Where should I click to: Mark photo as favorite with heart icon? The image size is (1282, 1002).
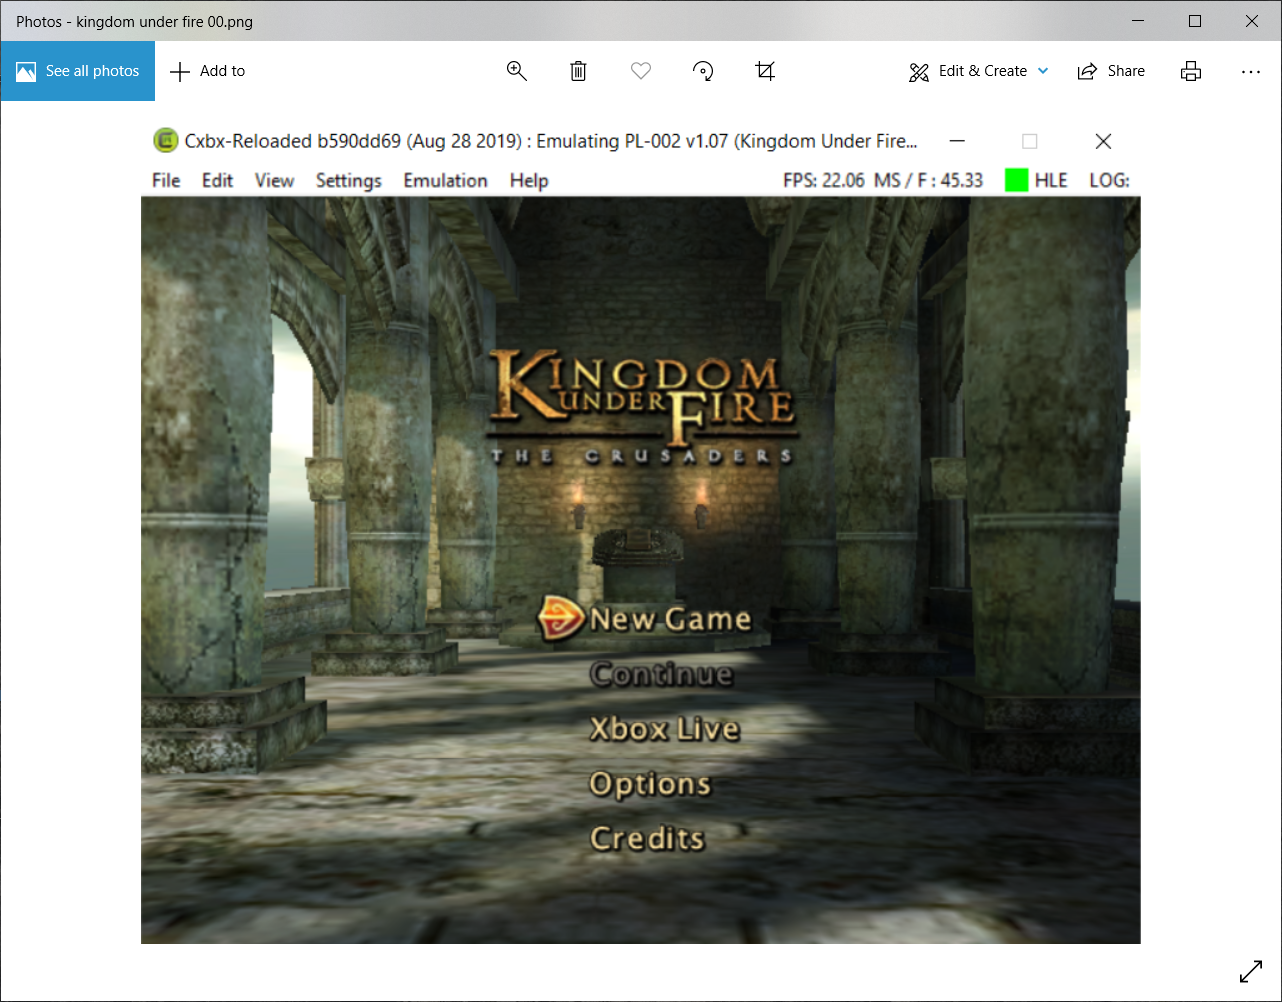pyautogui.click(x=641, y=71)
